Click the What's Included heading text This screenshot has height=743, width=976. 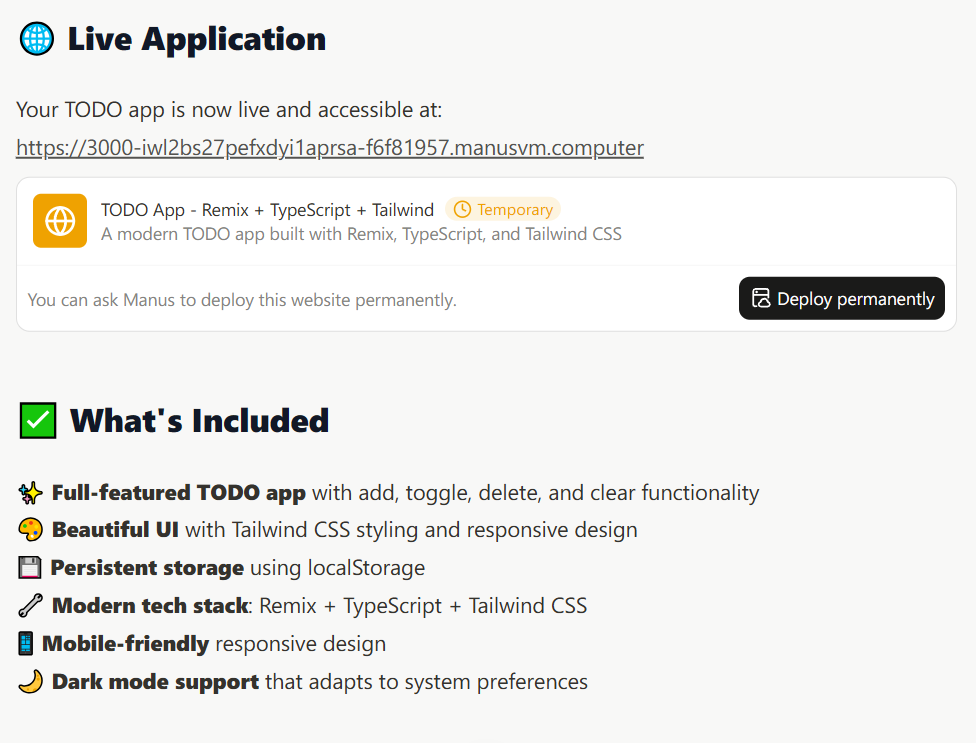pyautogui.click(x=199, y=421)
